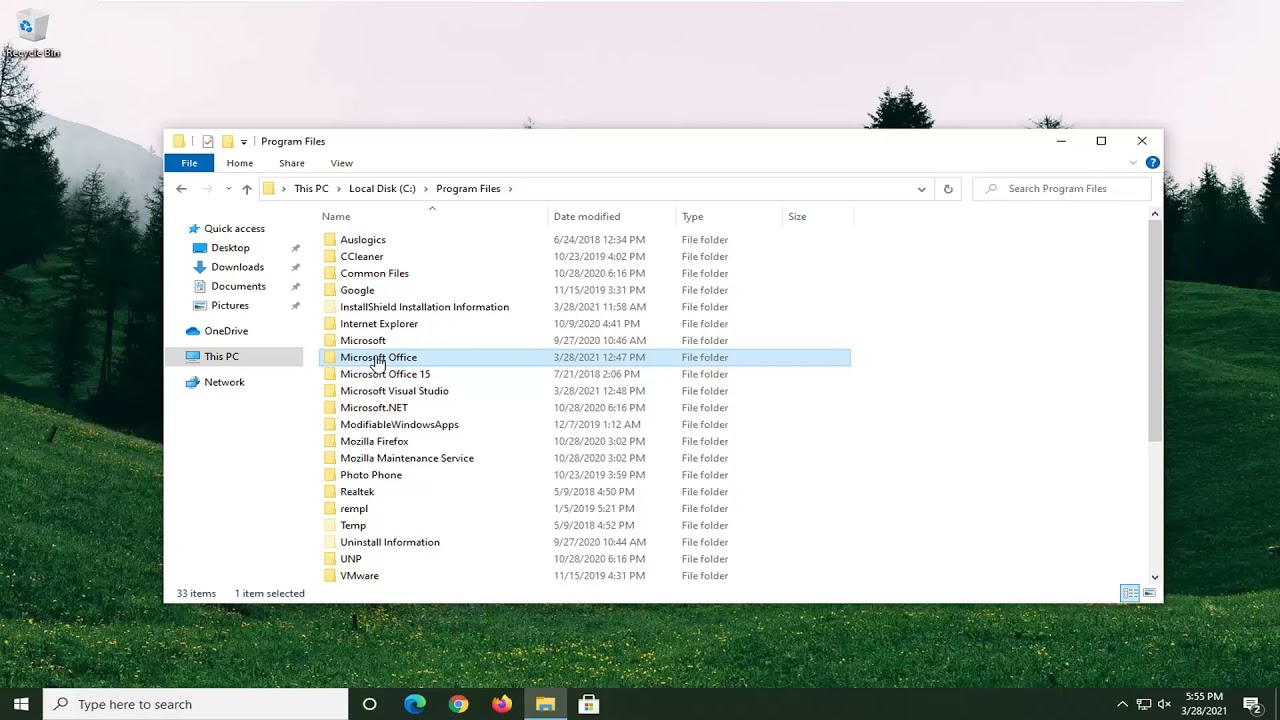Open the Help question mark icon
Screen dimensions: 1280x720
click(x=1152, y=163)
